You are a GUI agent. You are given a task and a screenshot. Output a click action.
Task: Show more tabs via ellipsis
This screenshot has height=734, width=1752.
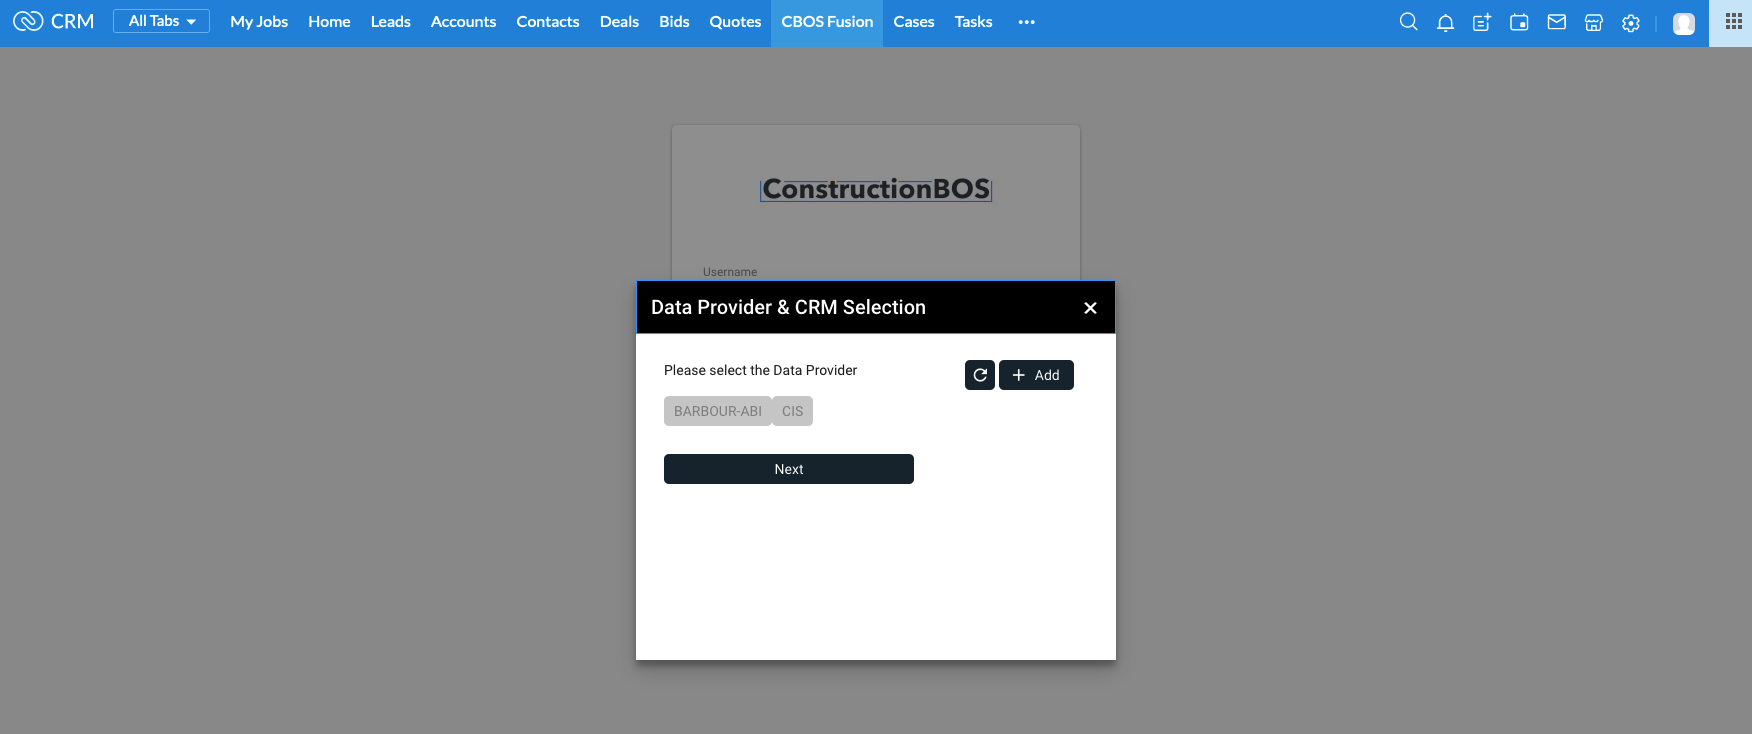[x=1026, y=22]
